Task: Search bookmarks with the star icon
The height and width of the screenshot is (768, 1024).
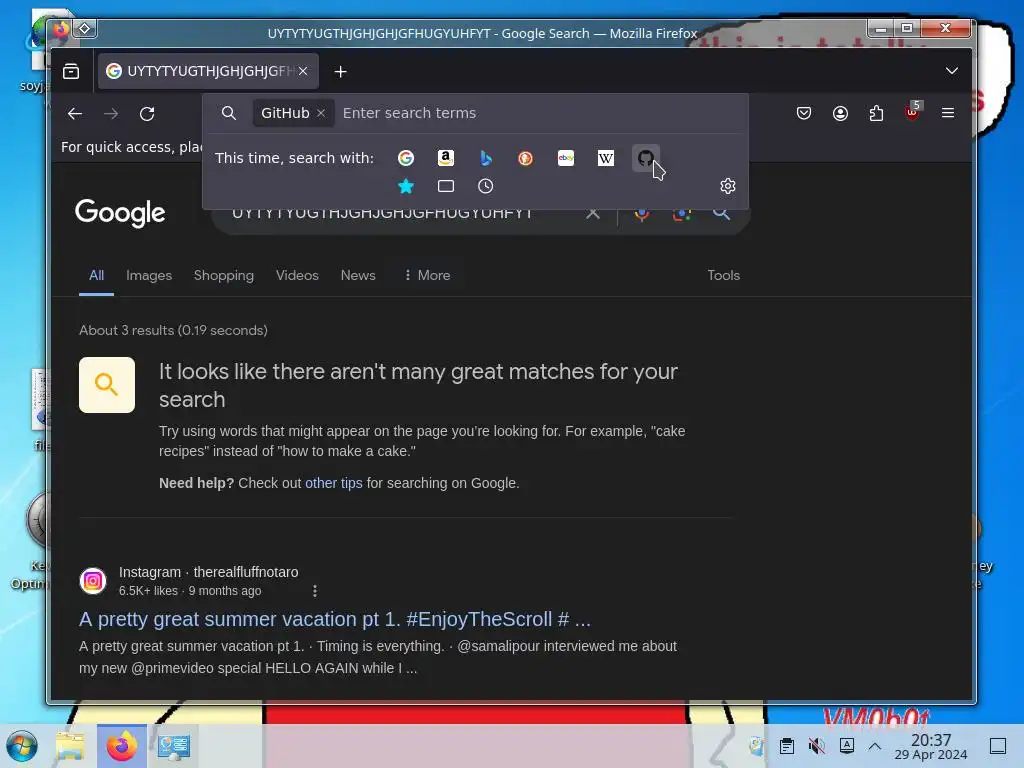Action: click(x=406, y=186)
